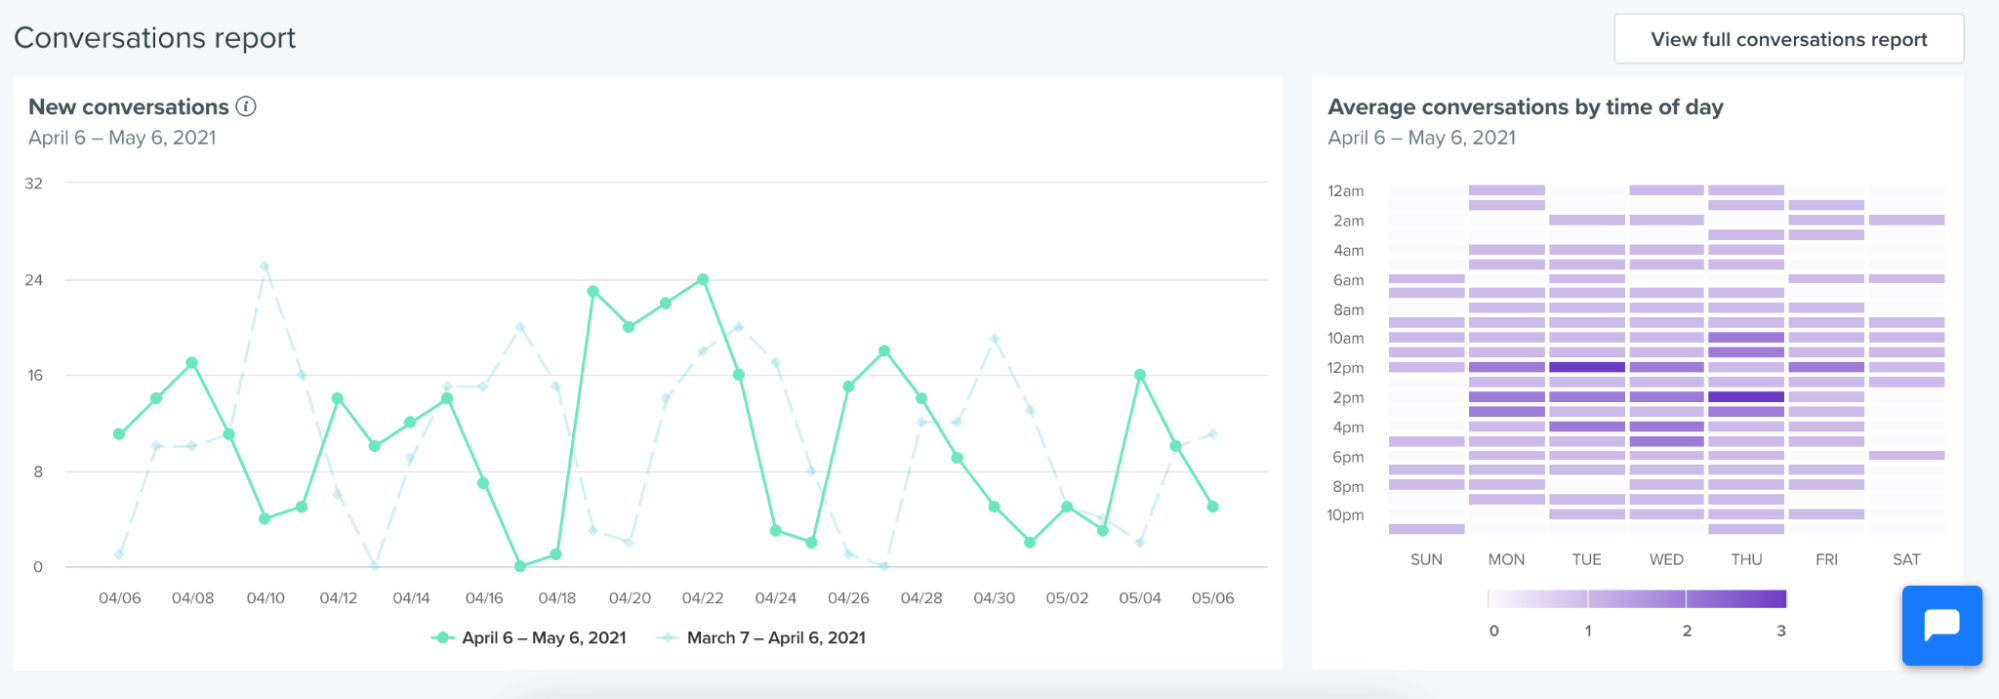Viewport: 1999px width, 699px height.
Task: Click the 3 value under the heatmap scale
Action: tap(1781, 631)
